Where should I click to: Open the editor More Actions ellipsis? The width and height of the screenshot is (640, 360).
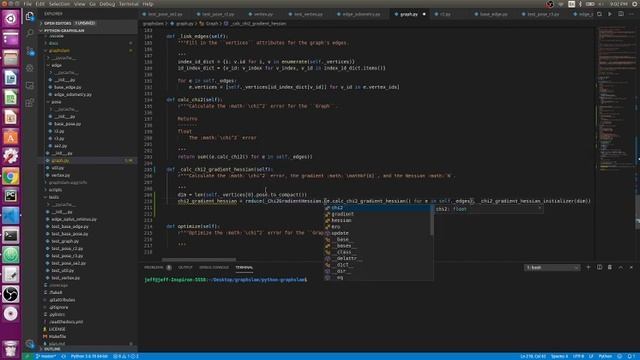pyautogui.click(x=632, y=14)
